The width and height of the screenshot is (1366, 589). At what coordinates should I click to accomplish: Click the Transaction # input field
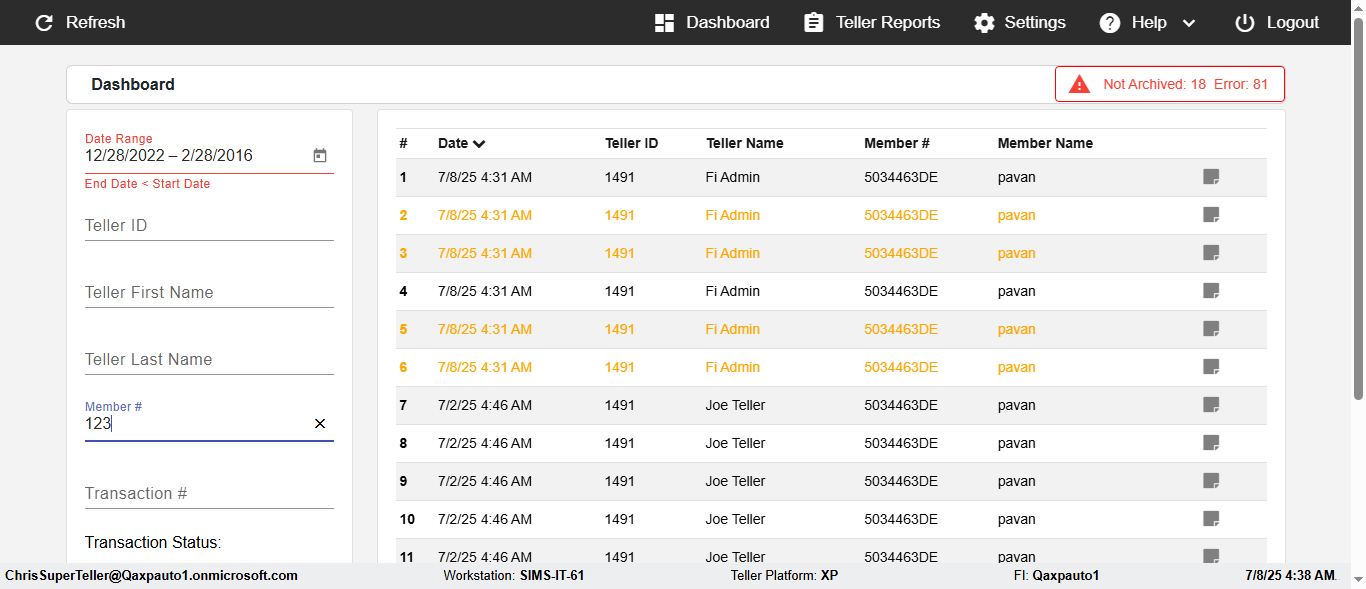coord(209,494)
